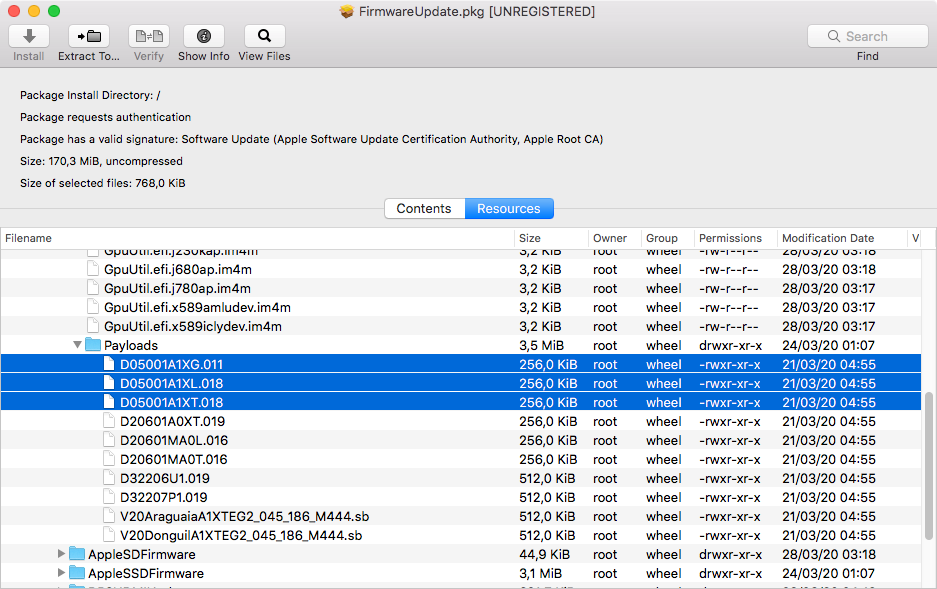
Task: Select file name D20601A0XT.019
Action: point(173,422)
